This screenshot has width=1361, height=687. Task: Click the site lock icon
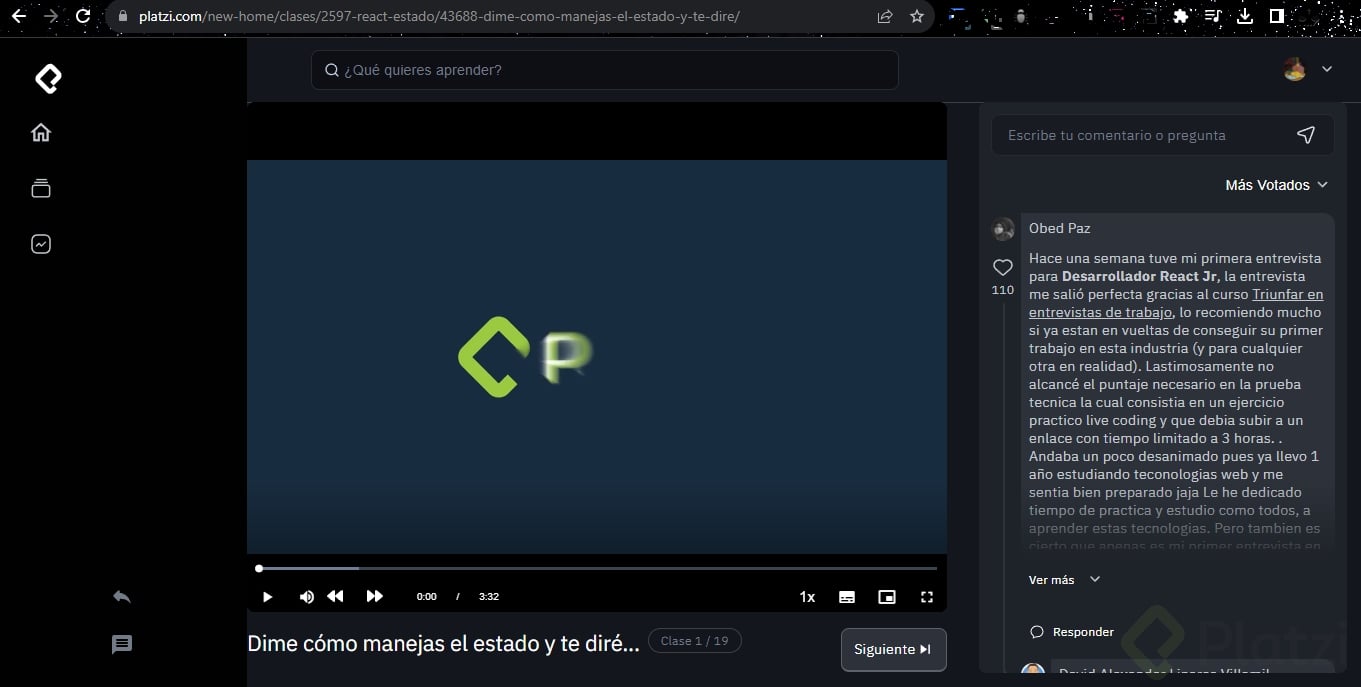coord(122,16)
